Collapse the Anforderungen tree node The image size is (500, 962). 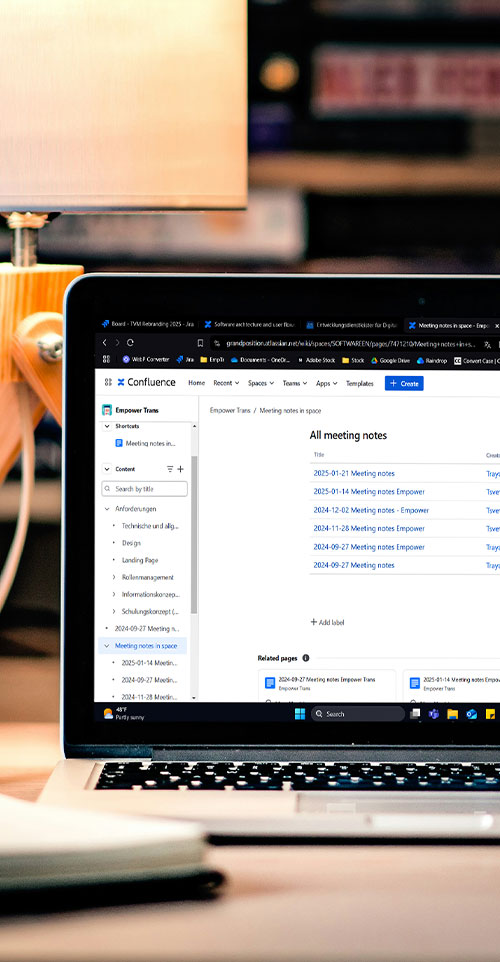pos(107,509)
